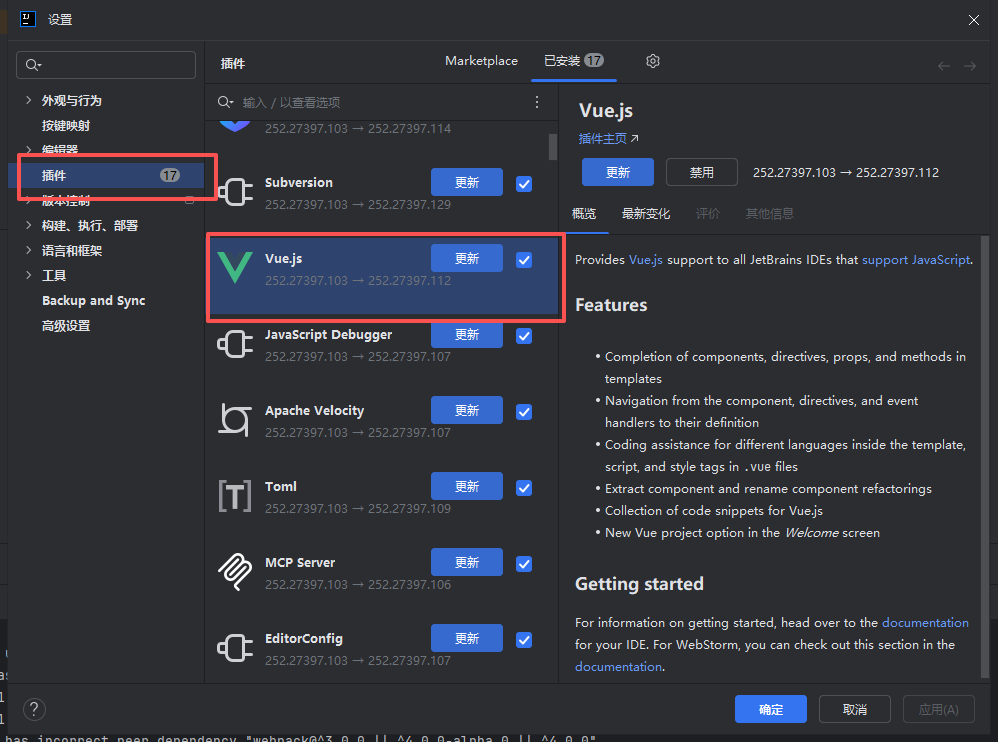The width and height of the screenshot is (998, 742).
Task: Select 高级设置 in the settings tree
Action: 66,326
